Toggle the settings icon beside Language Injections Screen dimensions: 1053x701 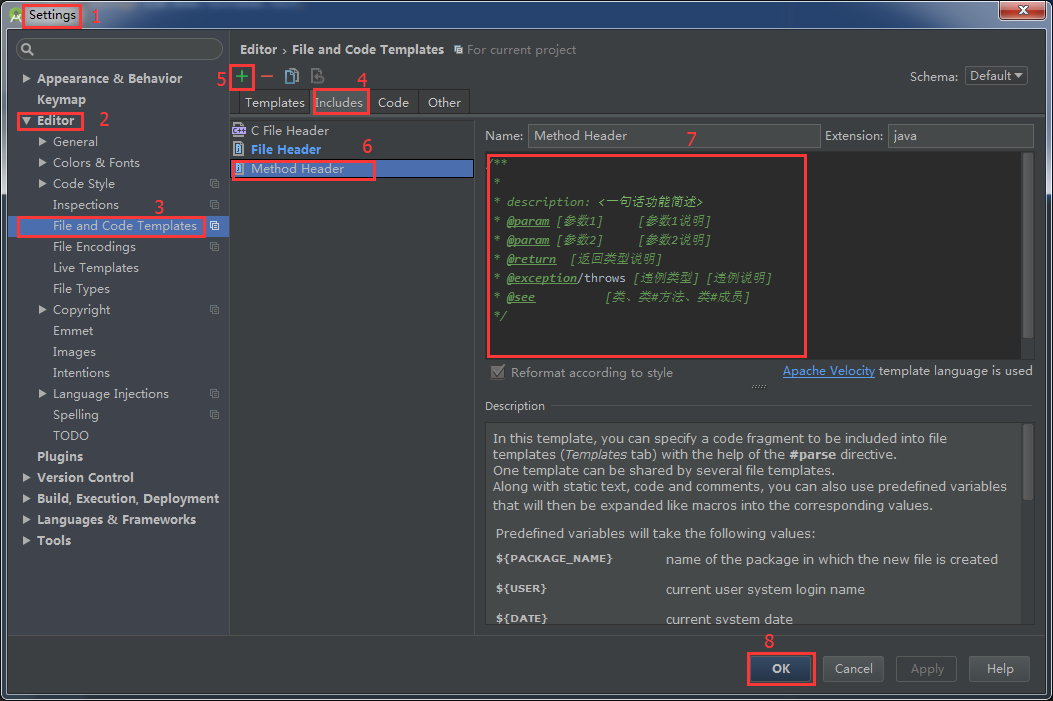pyautogui.click(x=214, y=393)
